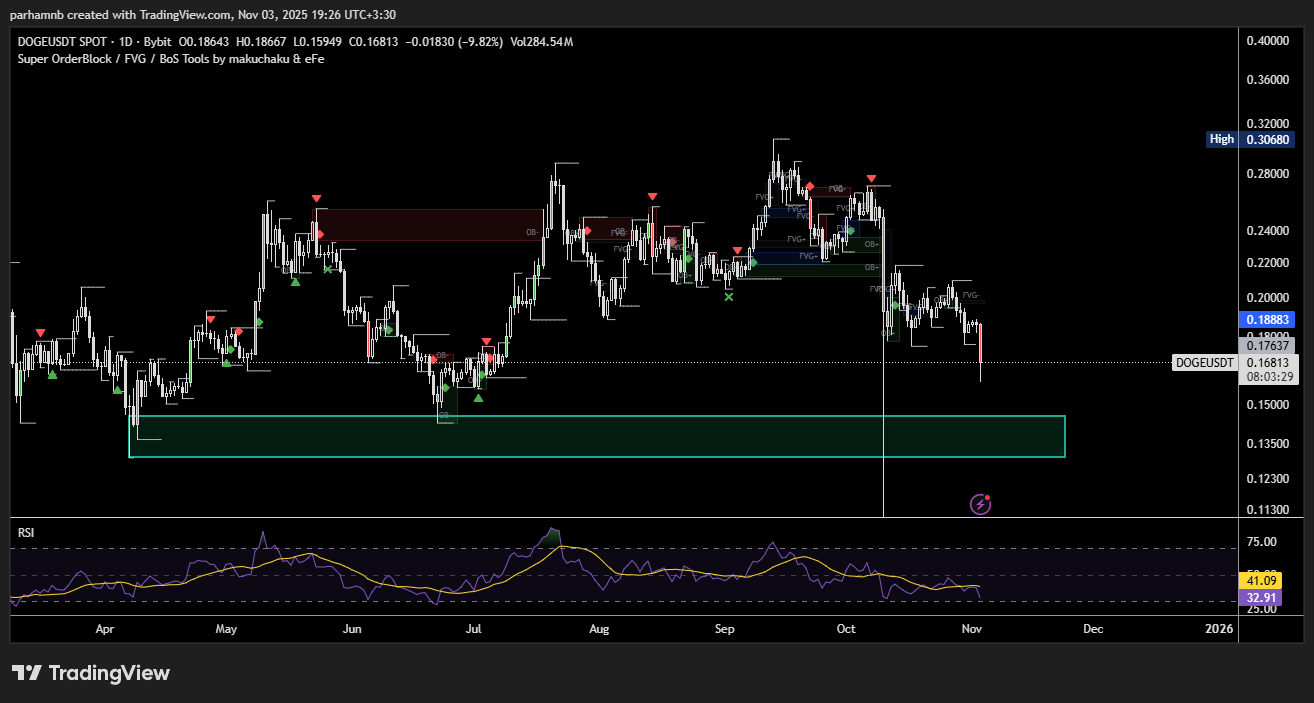The width and height of the screenshot is (1314, 703).
Task: Click the Dec label on the time axis
Action: 1093,629
